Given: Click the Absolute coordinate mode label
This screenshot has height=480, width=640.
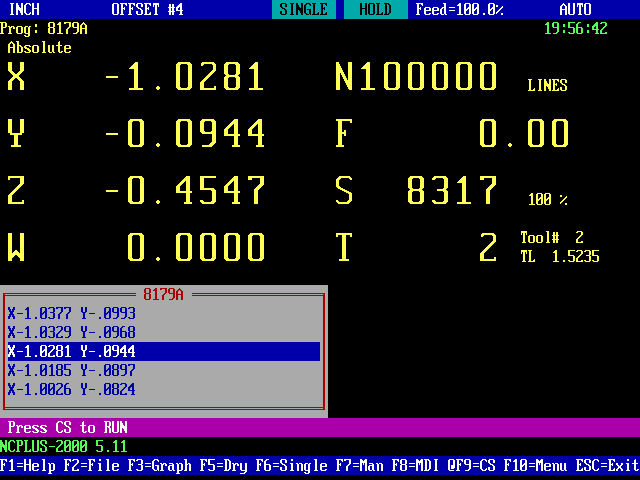Looking at the screenshot, I should 40,48.
